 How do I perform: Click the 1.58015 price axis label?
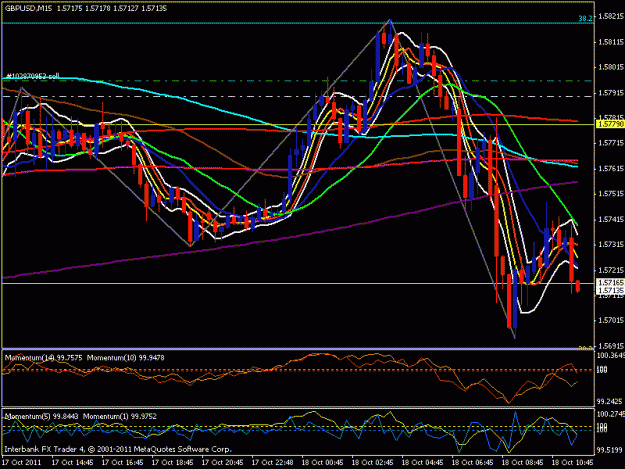coord(611,67)
